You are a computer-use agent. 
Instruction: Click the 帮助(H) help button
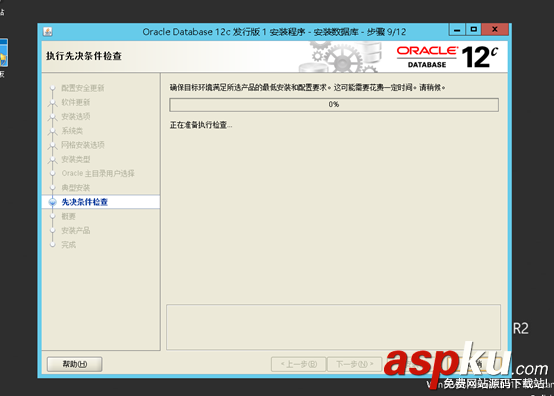pos(75,364)
